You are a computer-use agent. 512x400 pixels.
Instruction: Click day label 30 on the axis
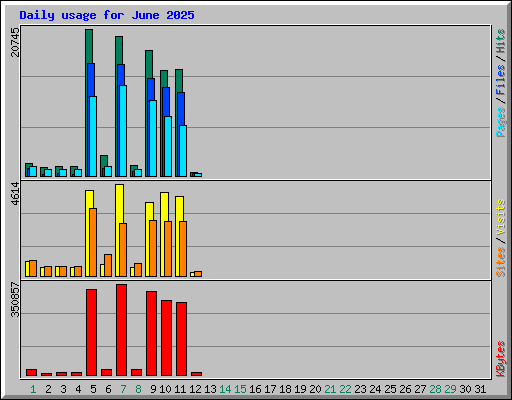pyautogui.click(x=465, y=389)
